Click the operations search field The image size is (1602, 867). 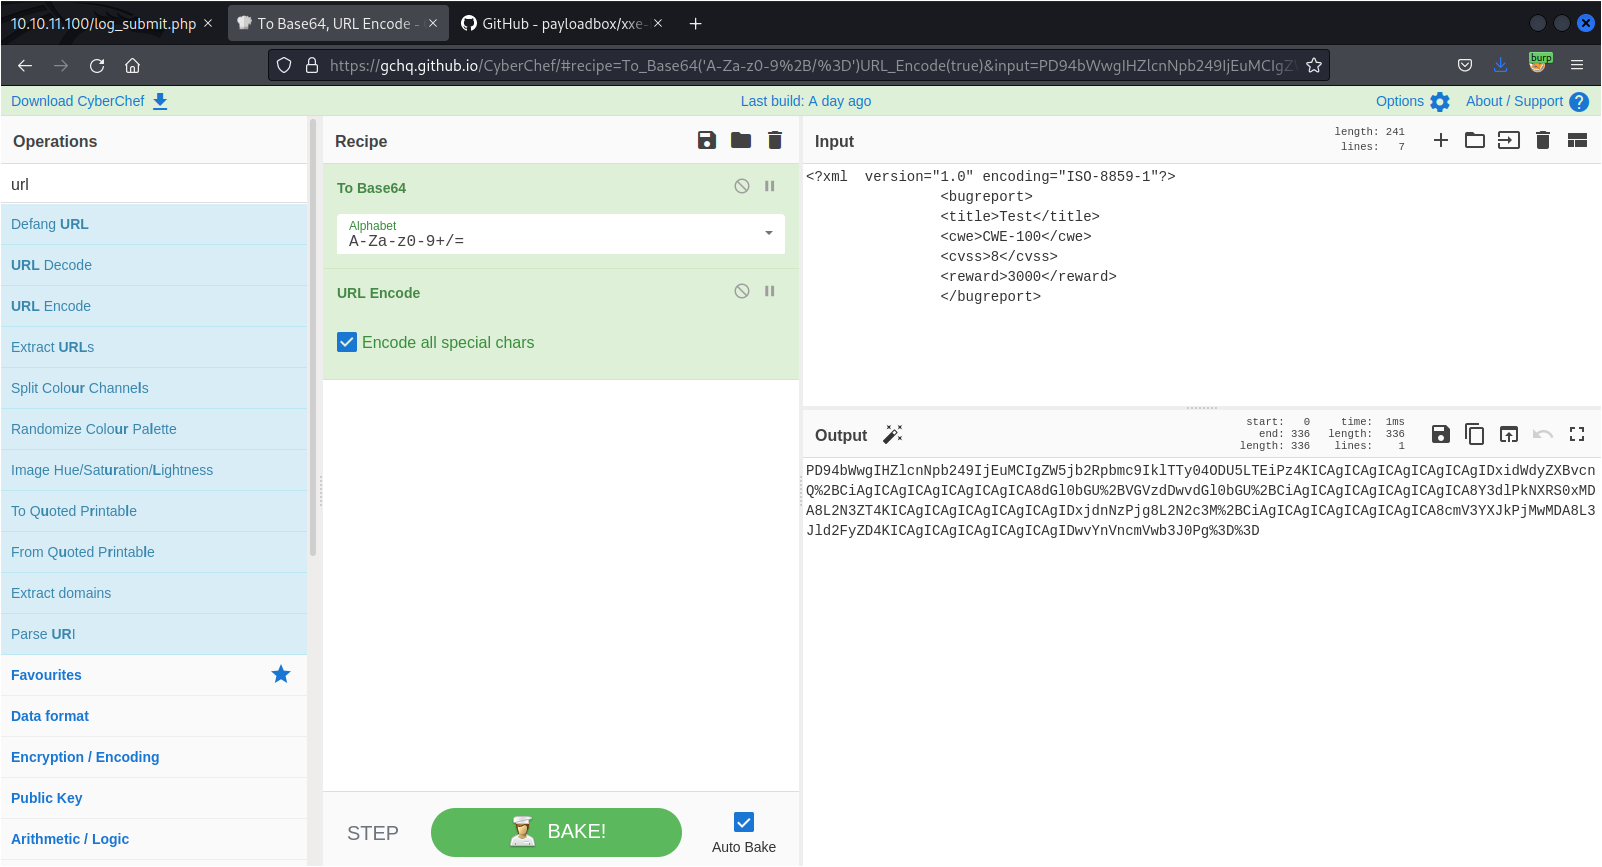154,184
